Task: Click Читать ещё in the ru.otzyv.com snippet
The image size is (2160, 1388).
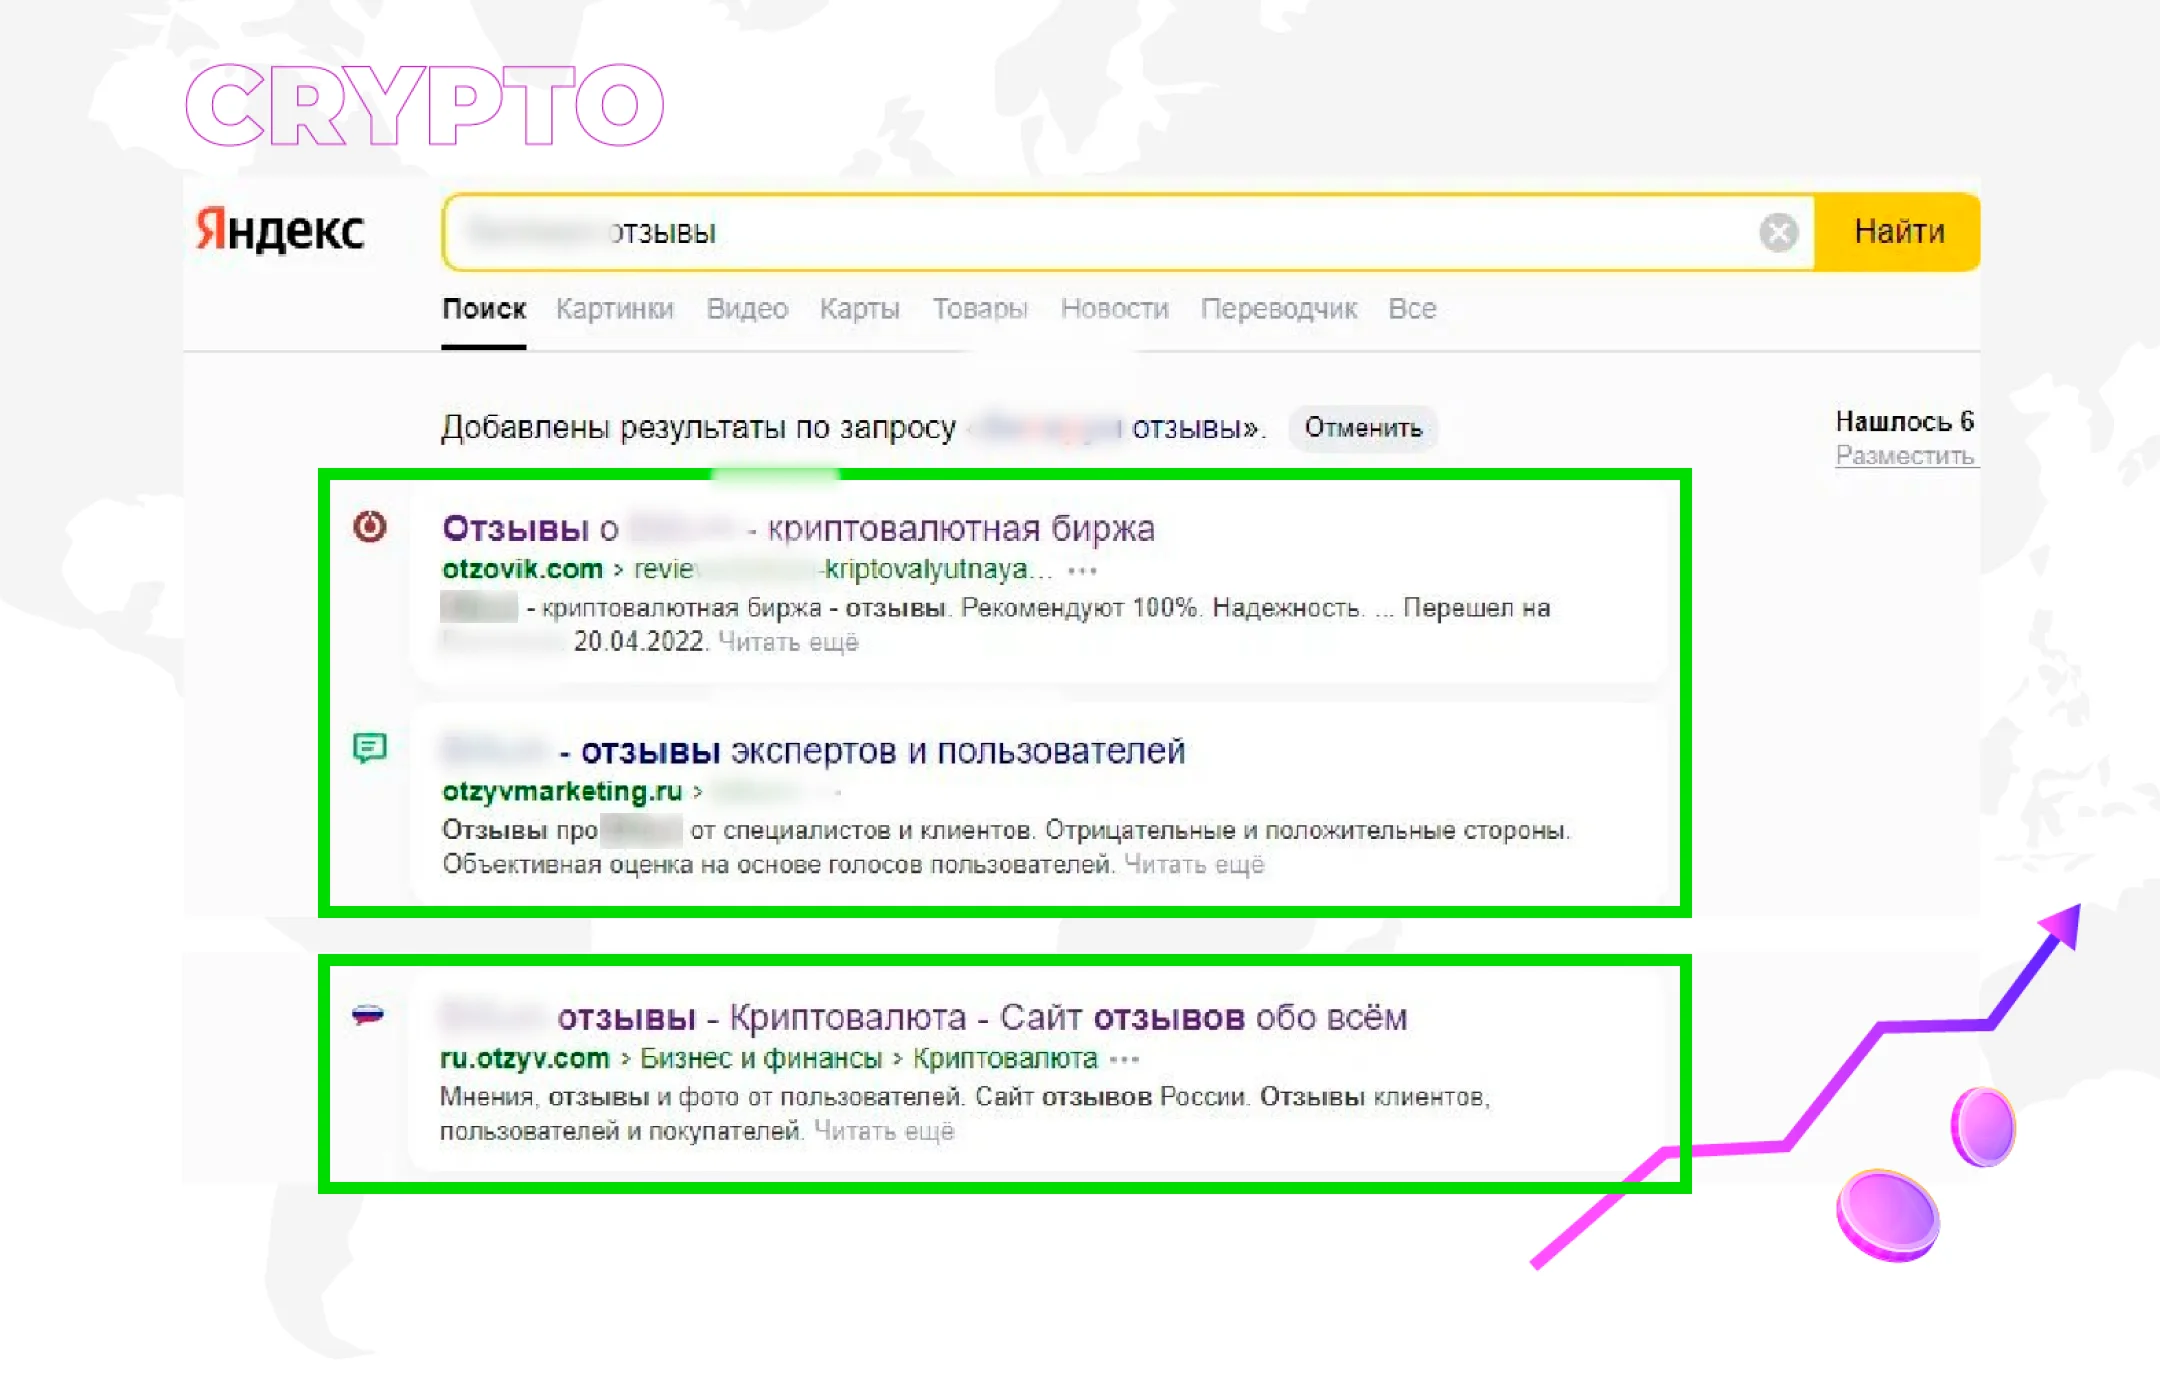Action: pos(884,1131)
